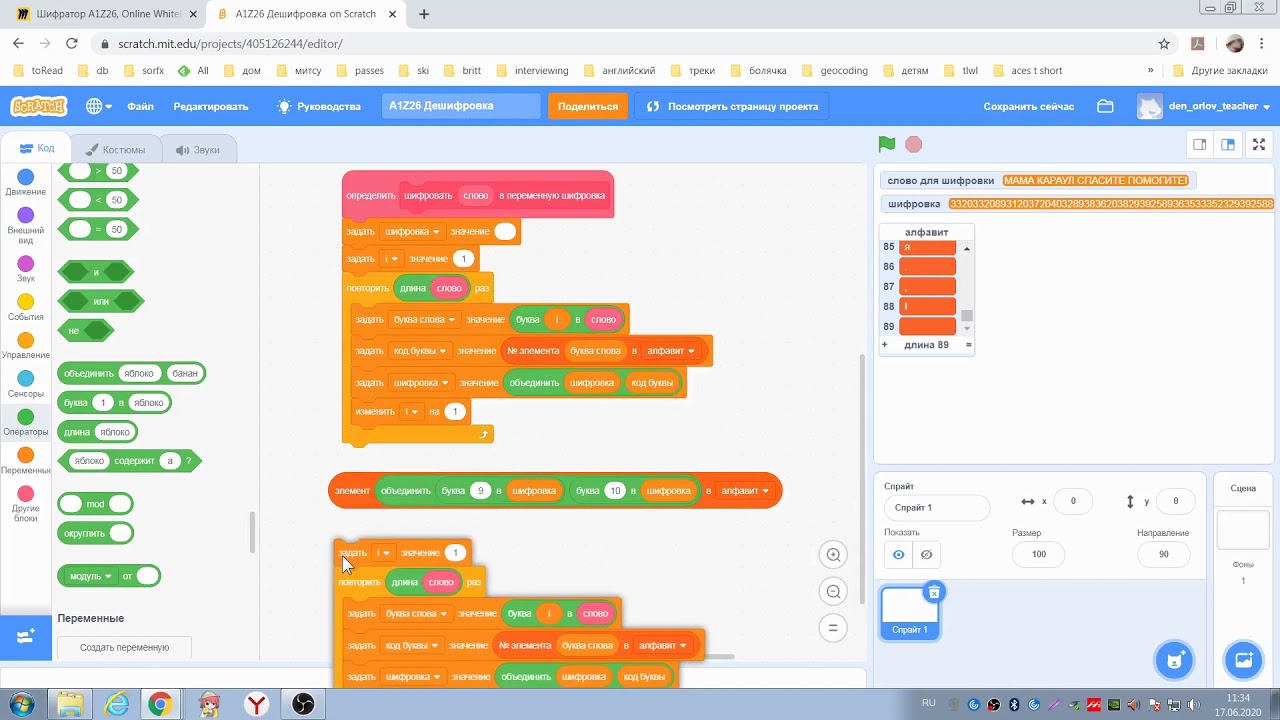This screenshot has height=720, width=1280.
Task: Open the choose a backdrop button
Action: pyautogui.click(x=1244, y=660)
